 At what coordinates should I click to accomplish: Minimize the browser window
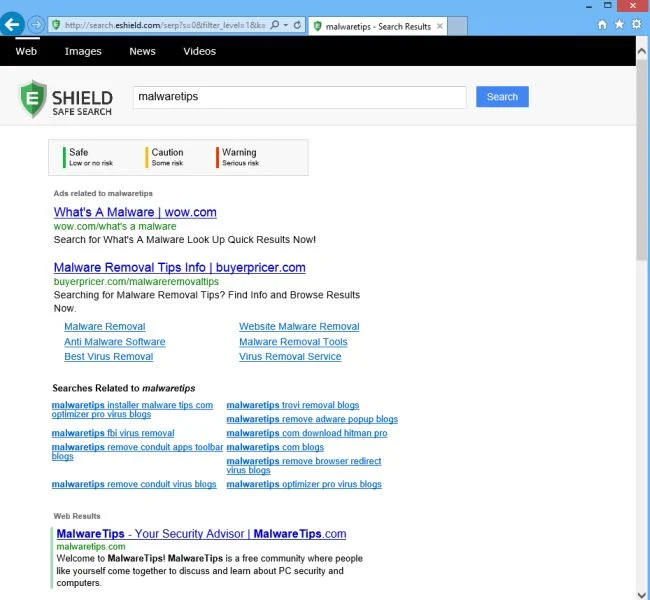click(x=589, y=6)
